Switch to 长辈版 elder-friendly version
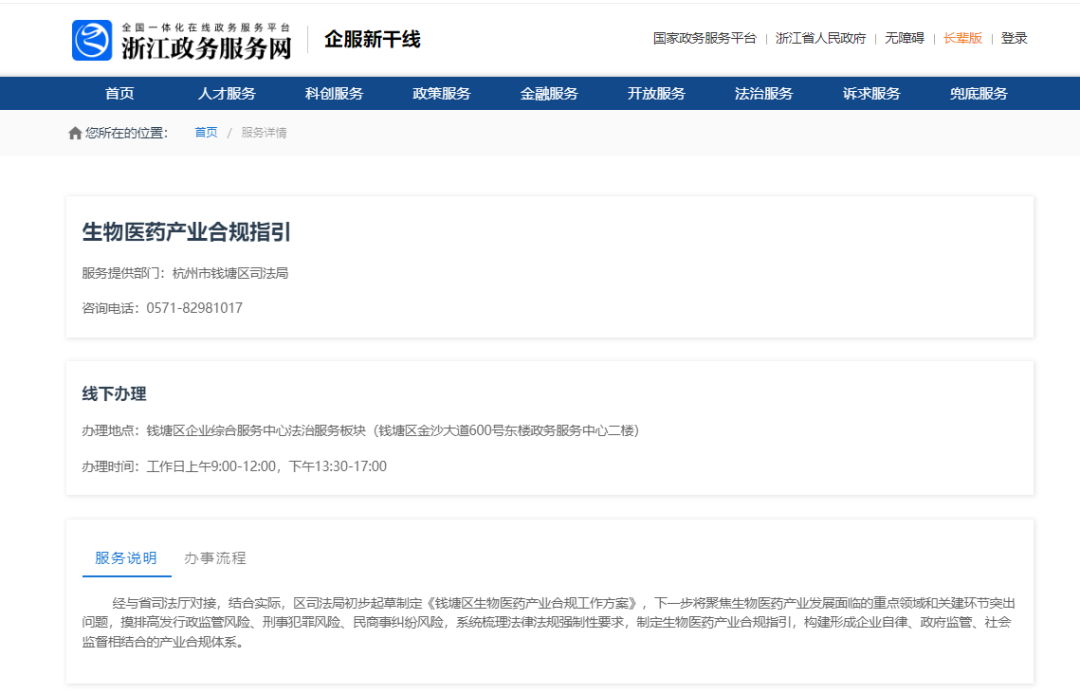 963,39
